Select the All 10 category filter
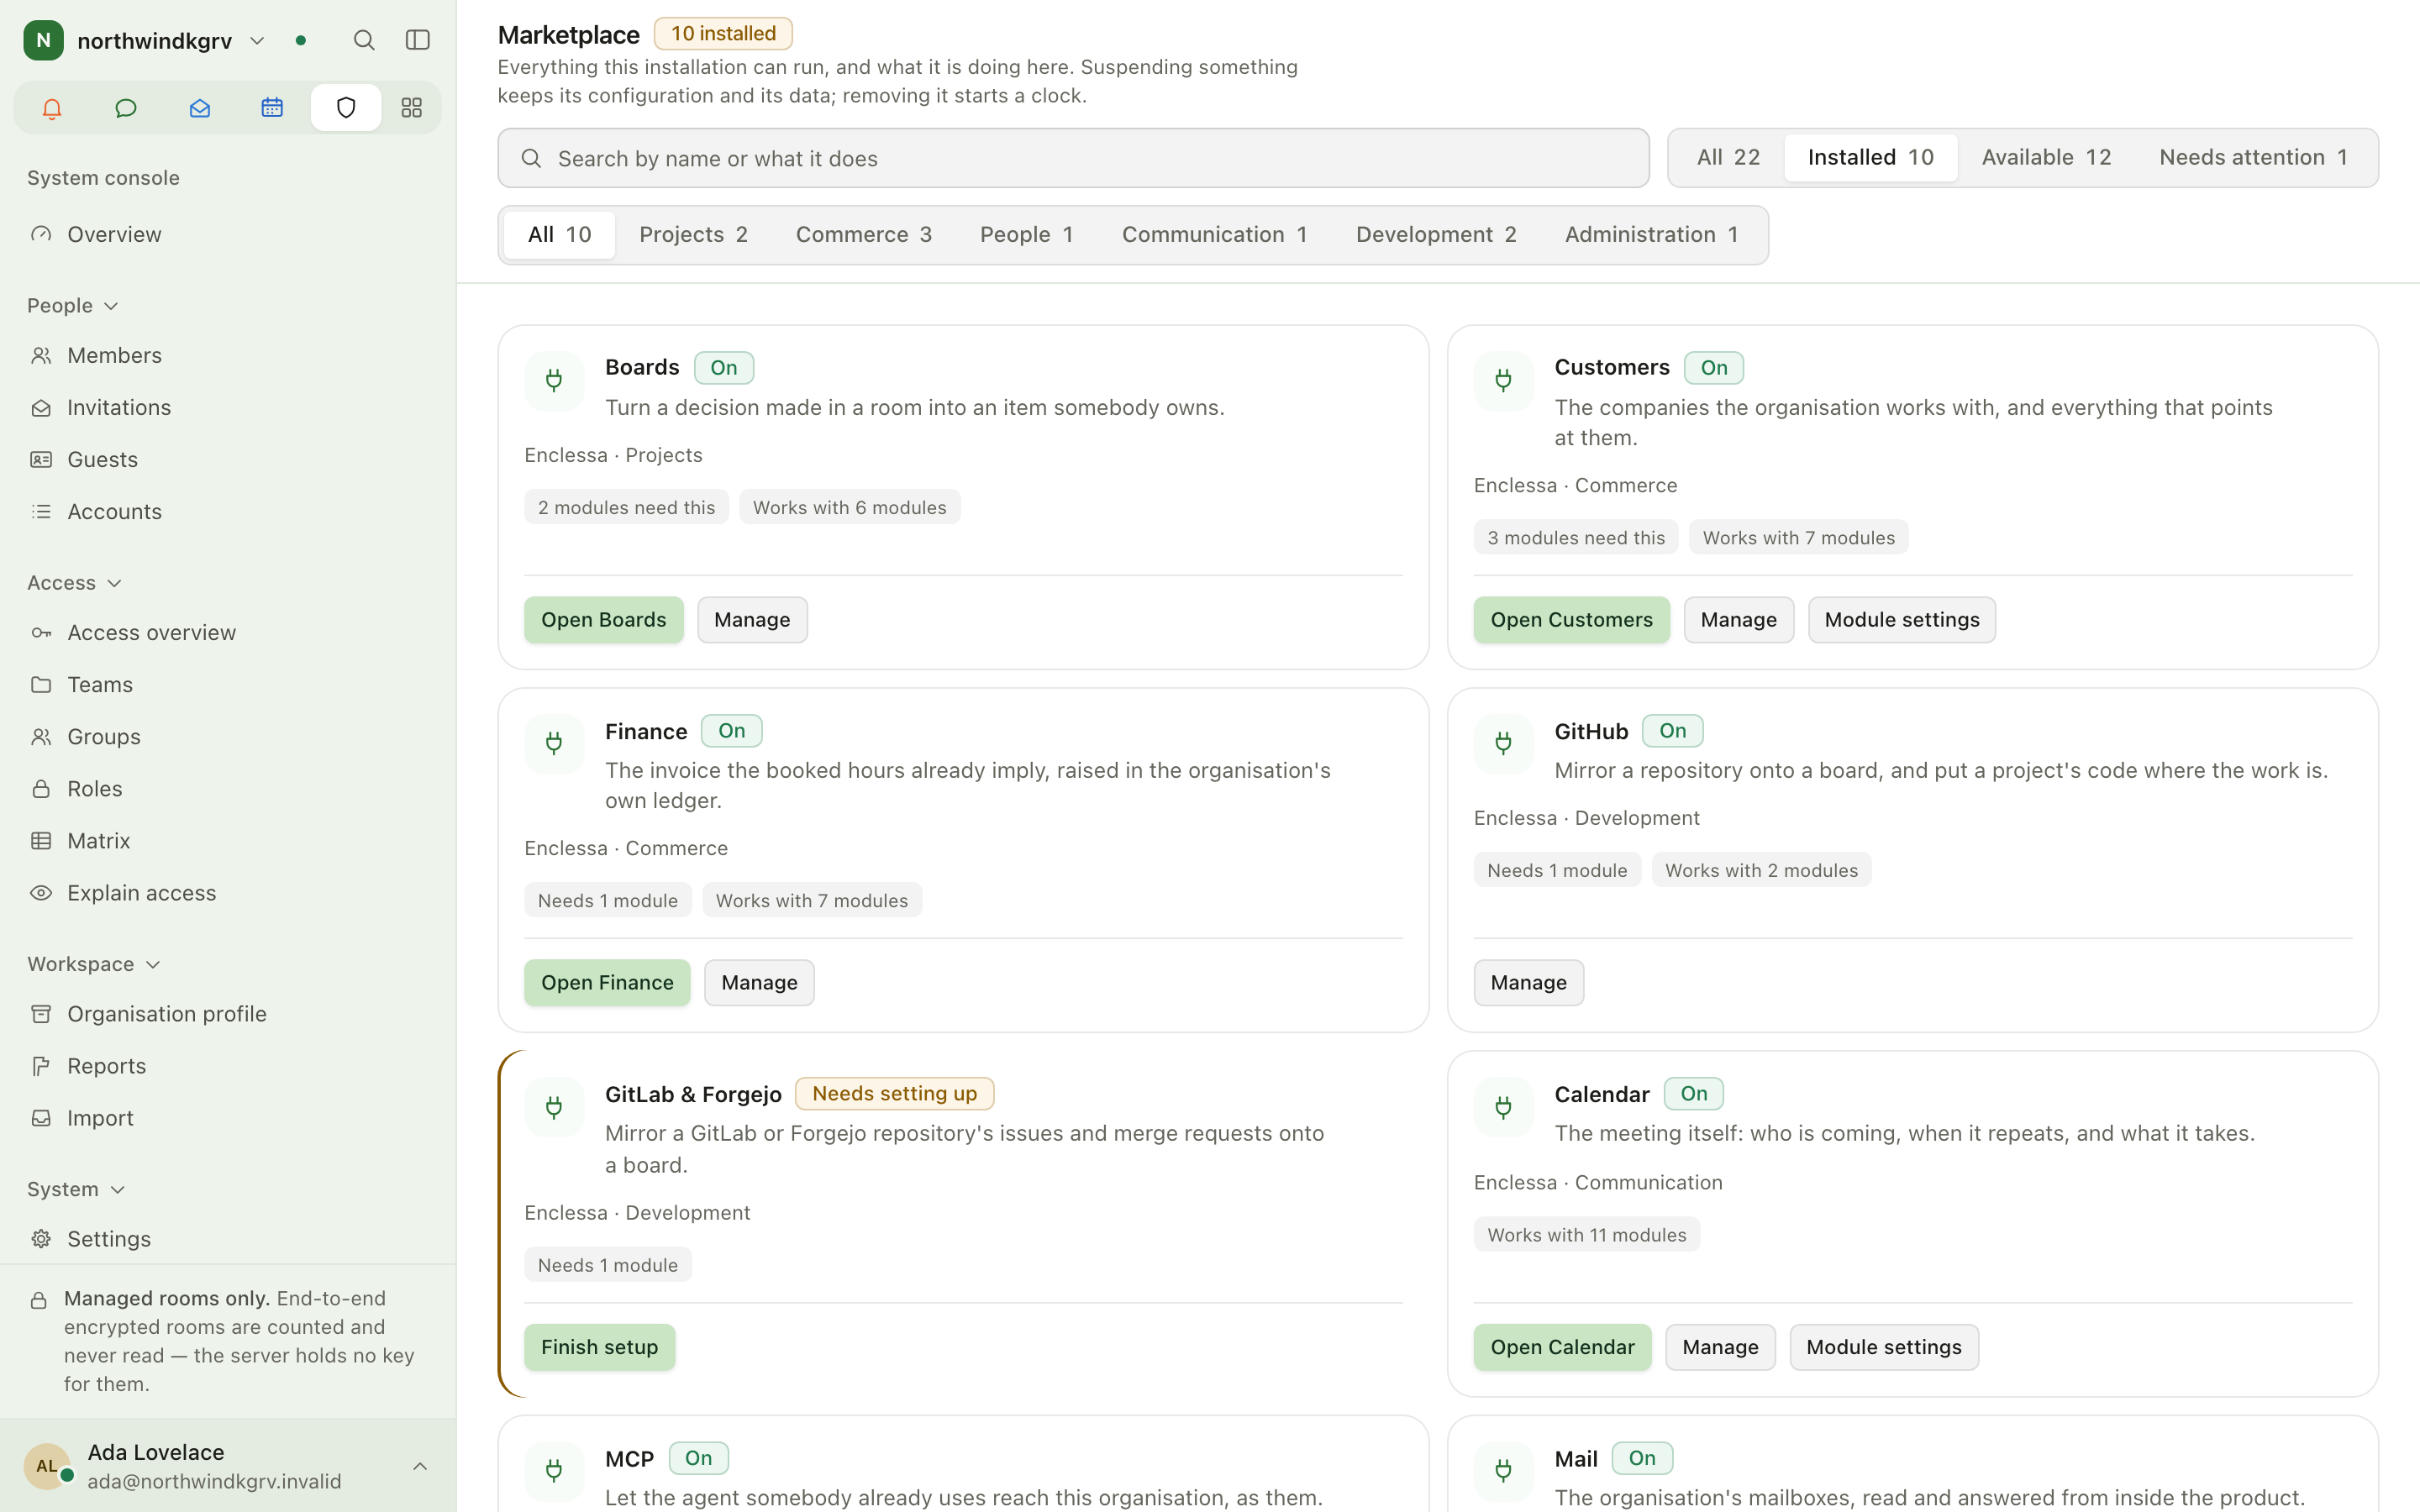The height and width of the screenshot is (1512, 2420). click(559, 234)
